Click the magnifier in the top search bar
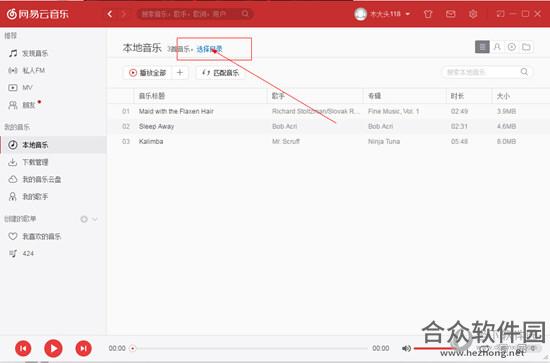The width and height of the screenshot is (550, 363). [245, 14]
